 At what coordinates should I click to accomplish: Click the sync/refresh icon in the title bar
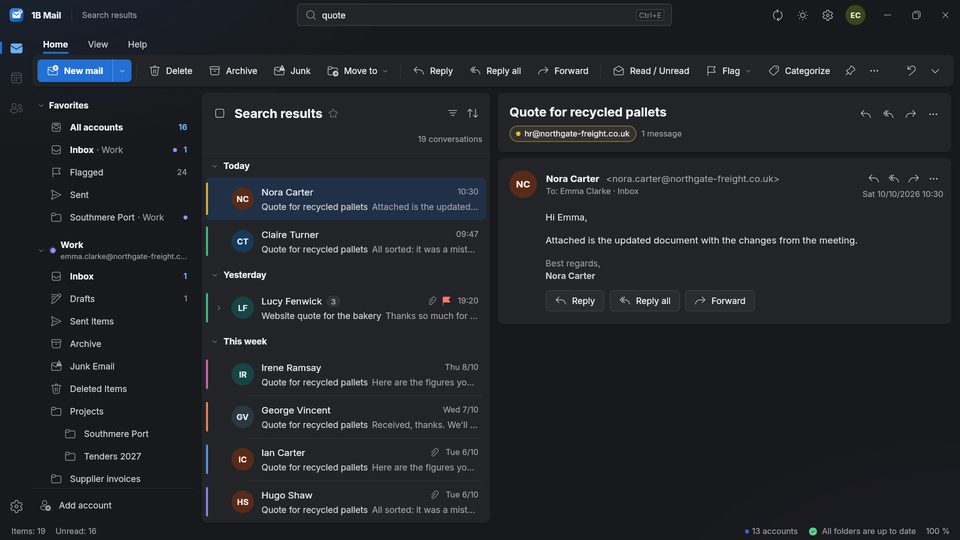pos(778,15)
